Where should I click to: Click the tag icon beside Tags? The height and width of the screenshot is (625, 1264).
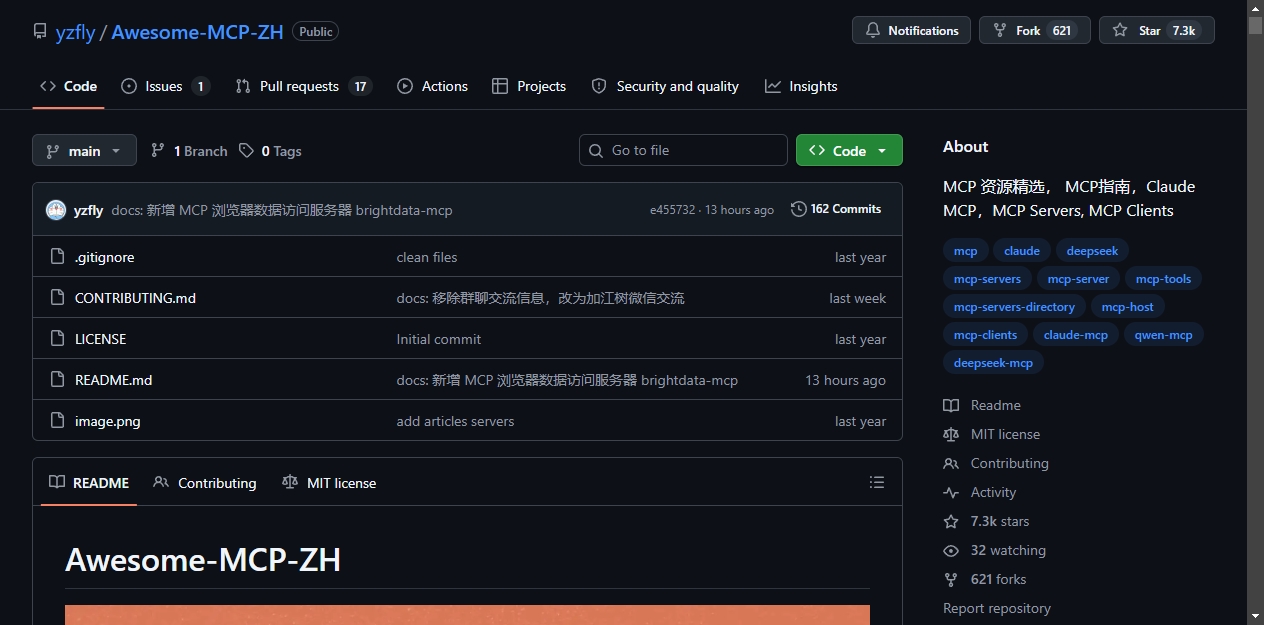coord(246,151)
